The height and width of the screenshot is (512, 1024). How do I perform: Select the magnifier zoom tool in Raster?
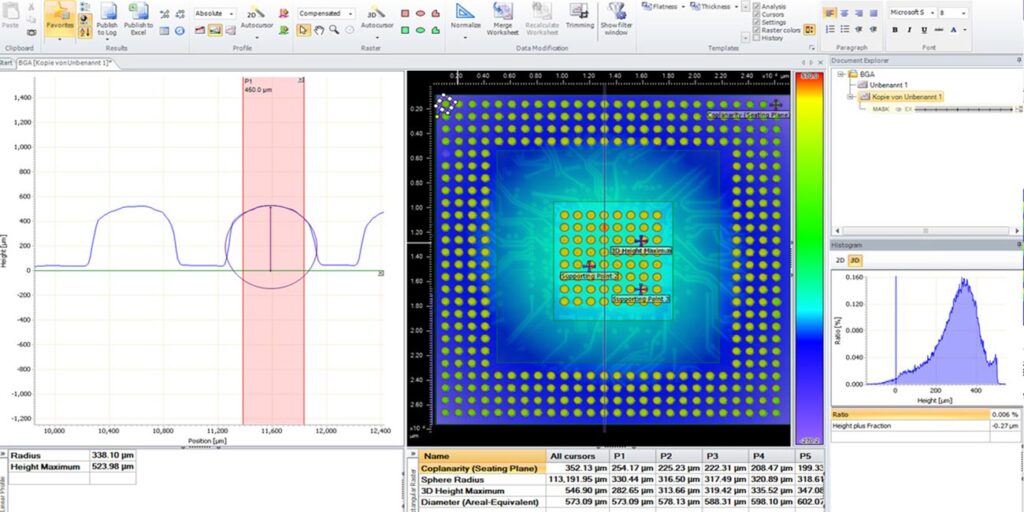334,30
